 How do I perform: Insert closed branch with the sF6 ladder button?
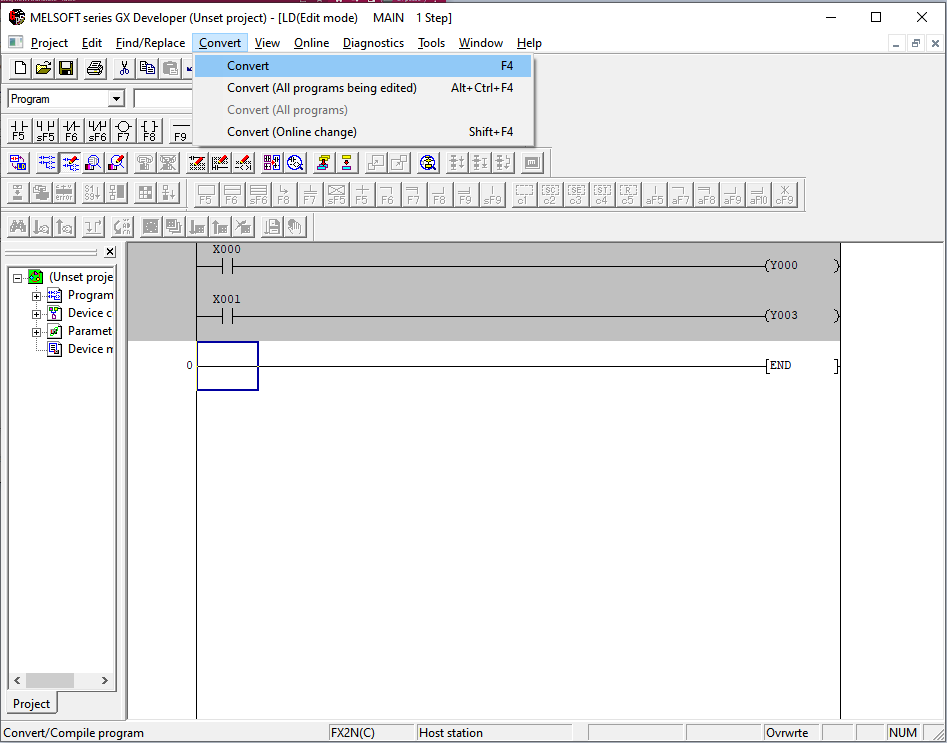click(x=97, y=130)
